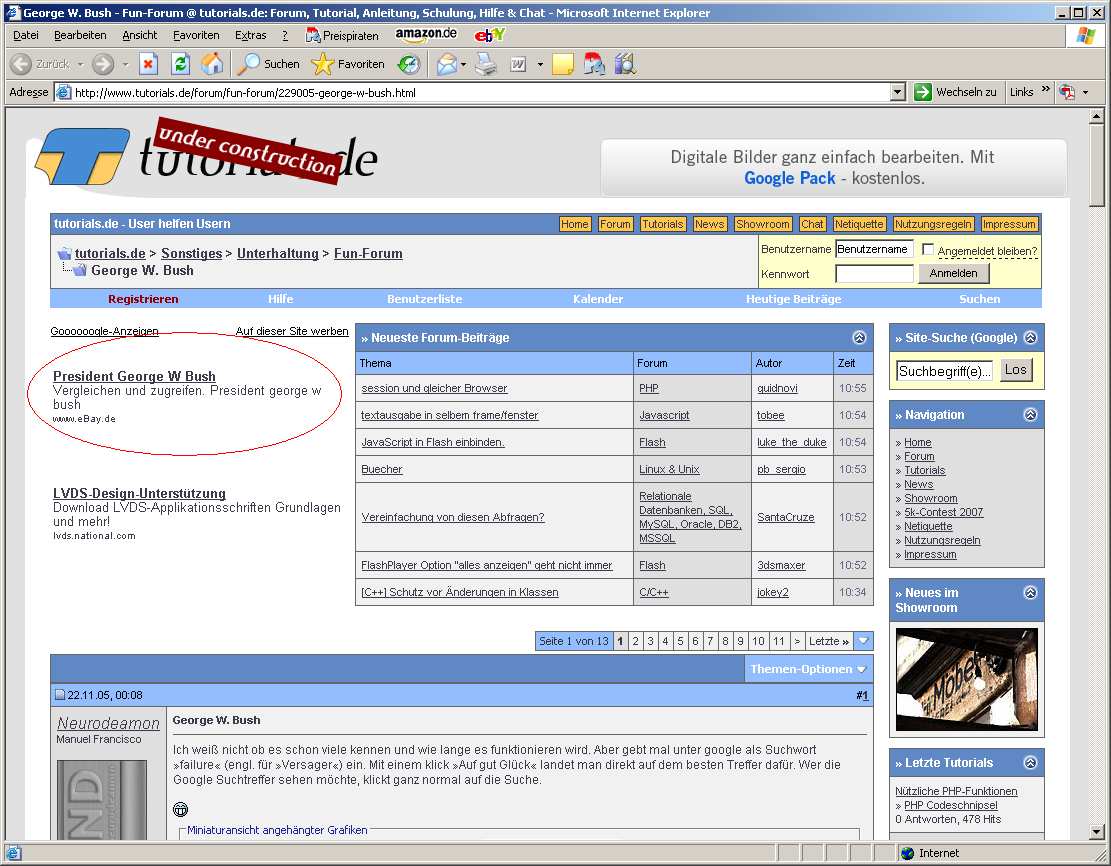Click the messenger figures toolbar icon

tap(594, 64)
